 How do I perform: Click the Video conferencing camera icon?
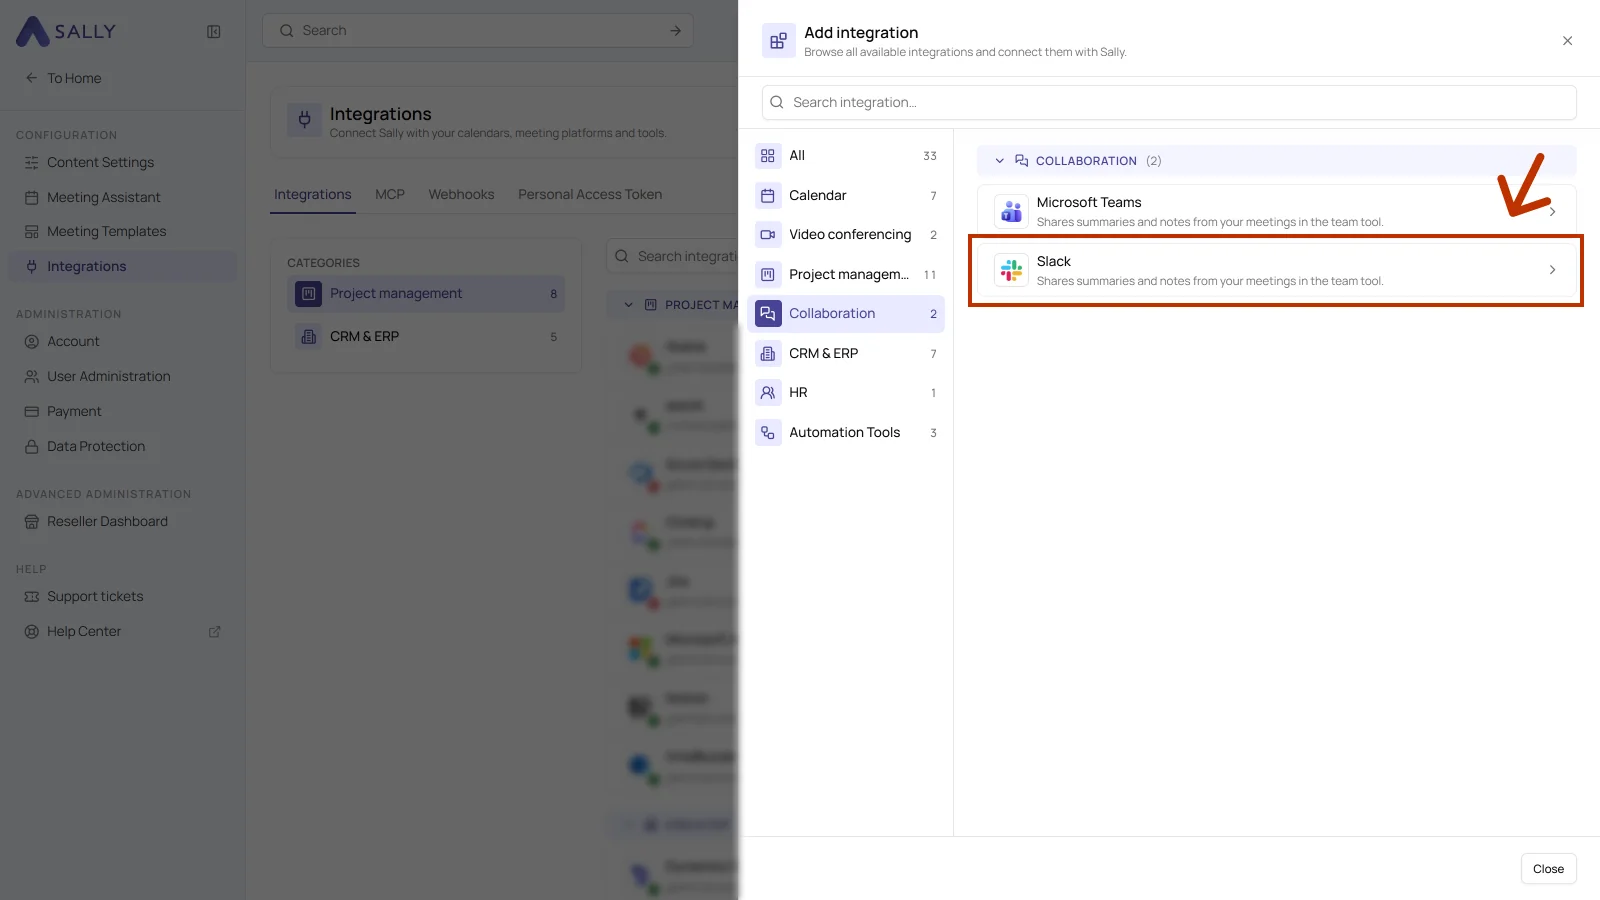[x=768, y=234]
